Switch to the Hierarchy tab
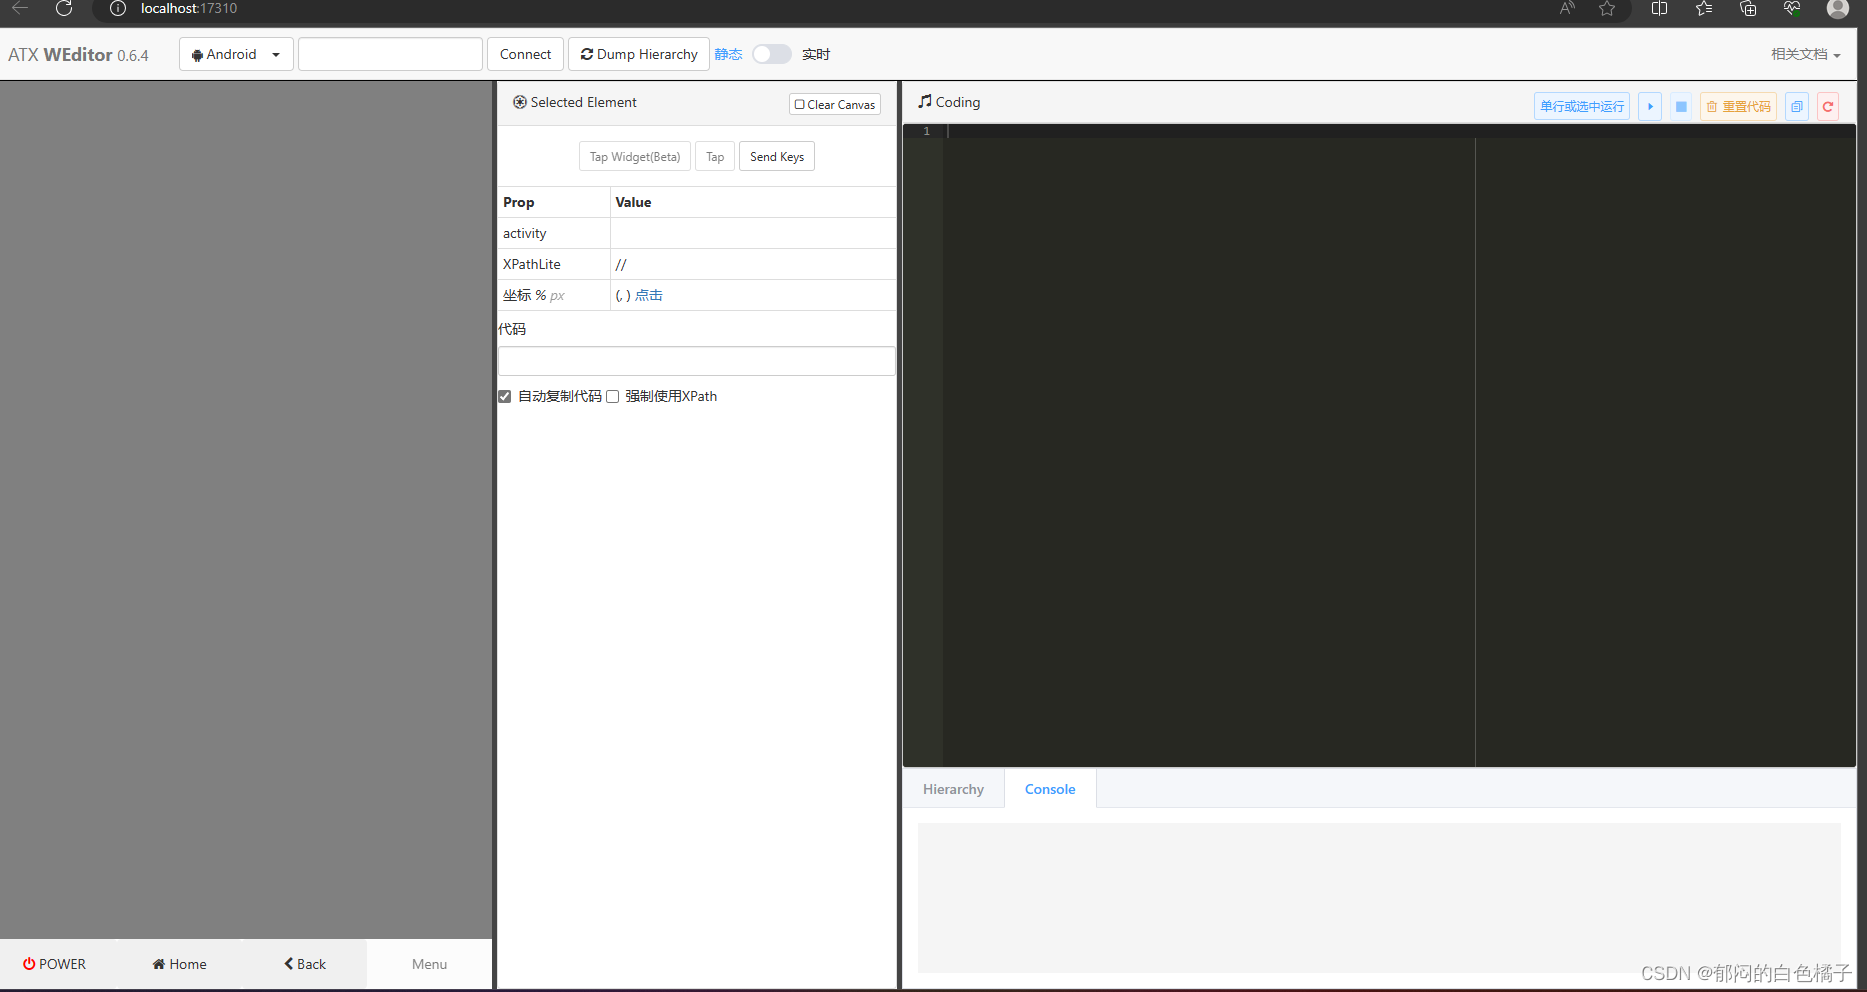The width and height of the screenshot is (1867, 992). 952,789
